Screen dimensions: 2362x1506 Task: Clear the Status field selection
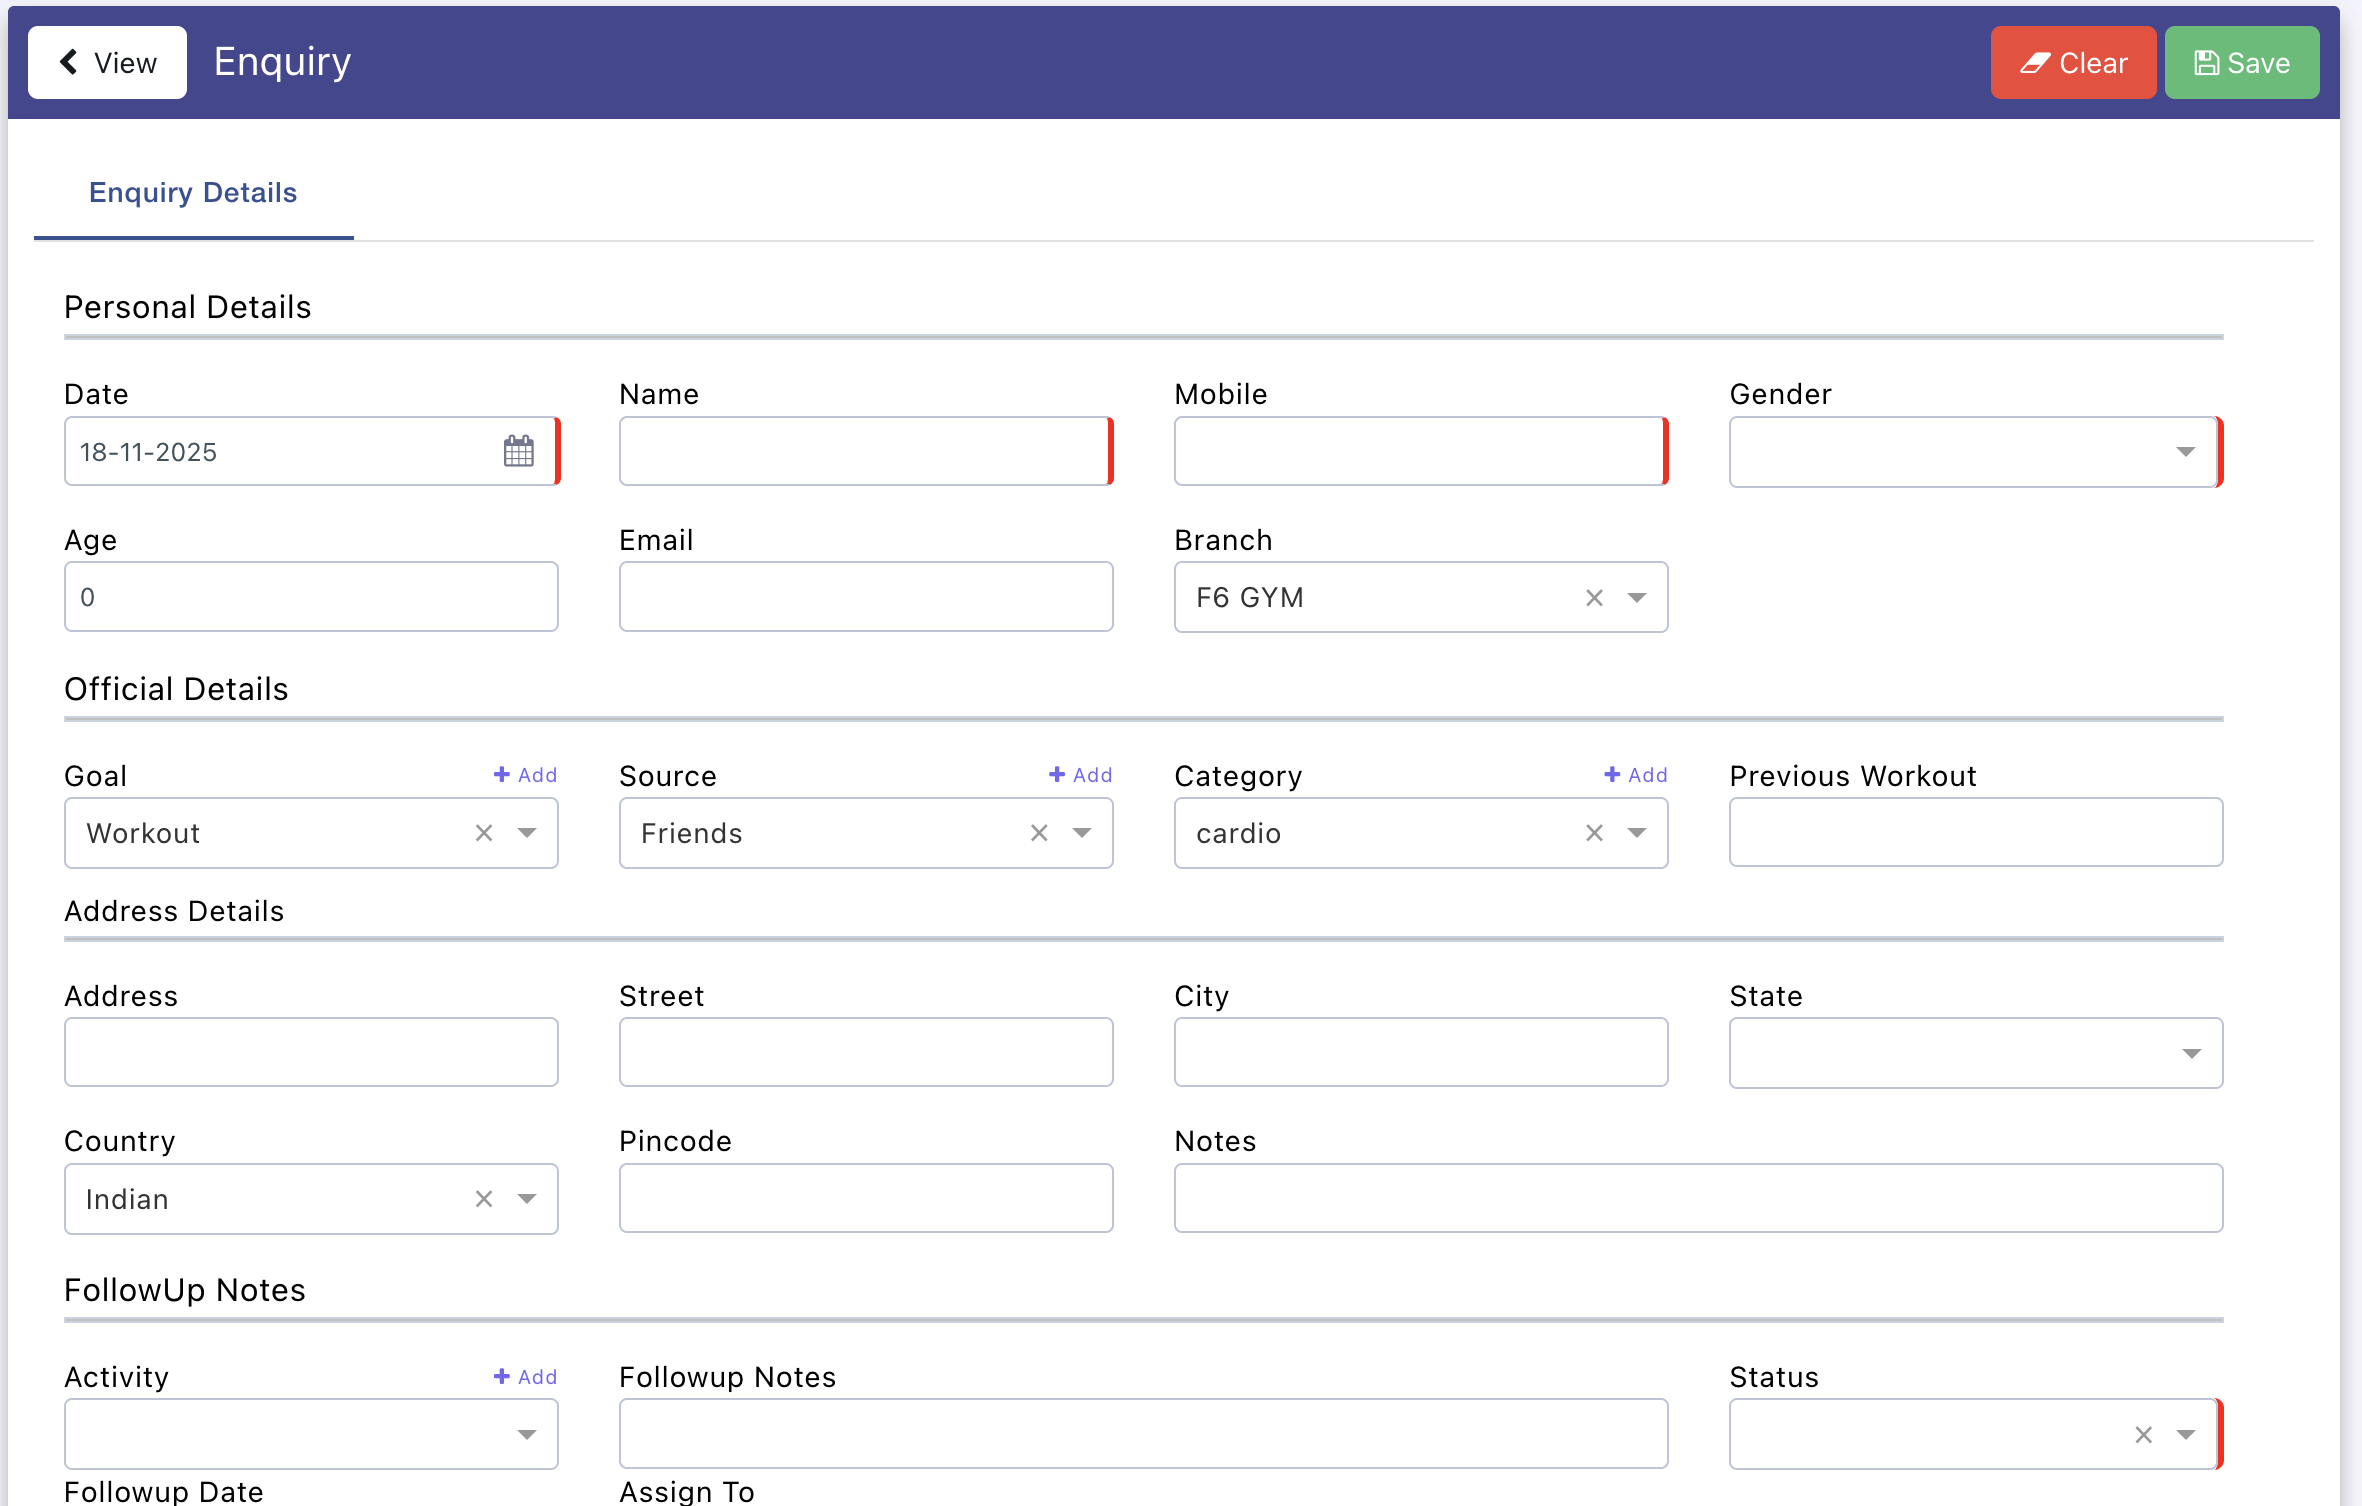point(2143,1435)
